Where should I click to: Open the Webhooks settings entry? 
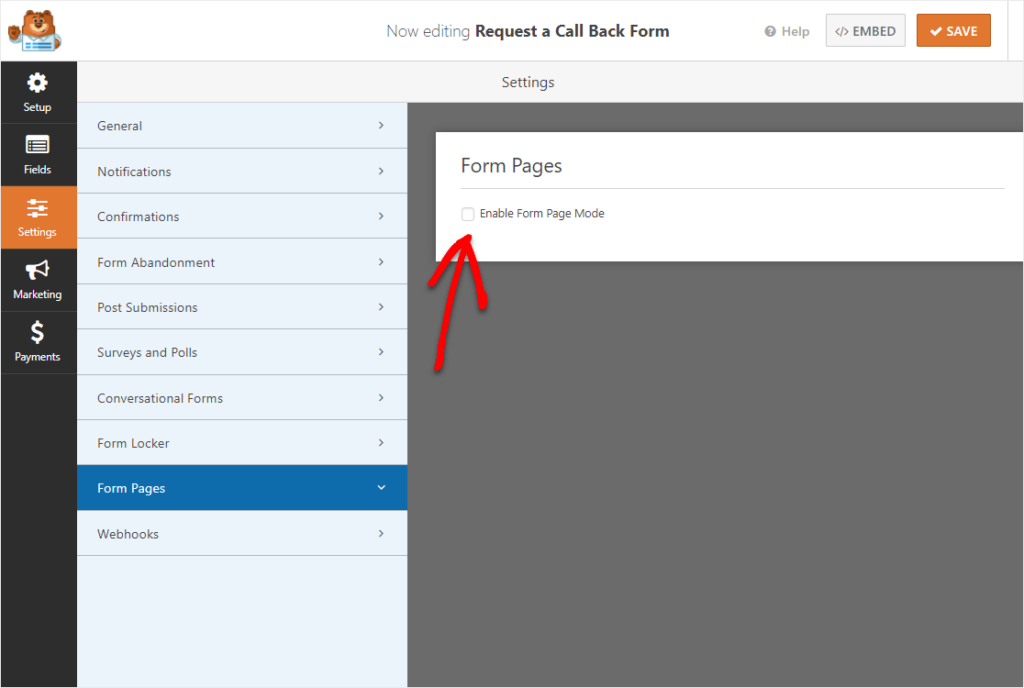[x=242, y=533]
